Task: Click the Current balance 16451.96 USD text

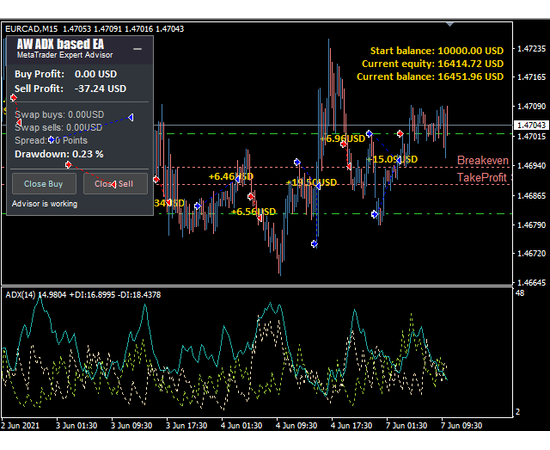Action: point(430,77)
